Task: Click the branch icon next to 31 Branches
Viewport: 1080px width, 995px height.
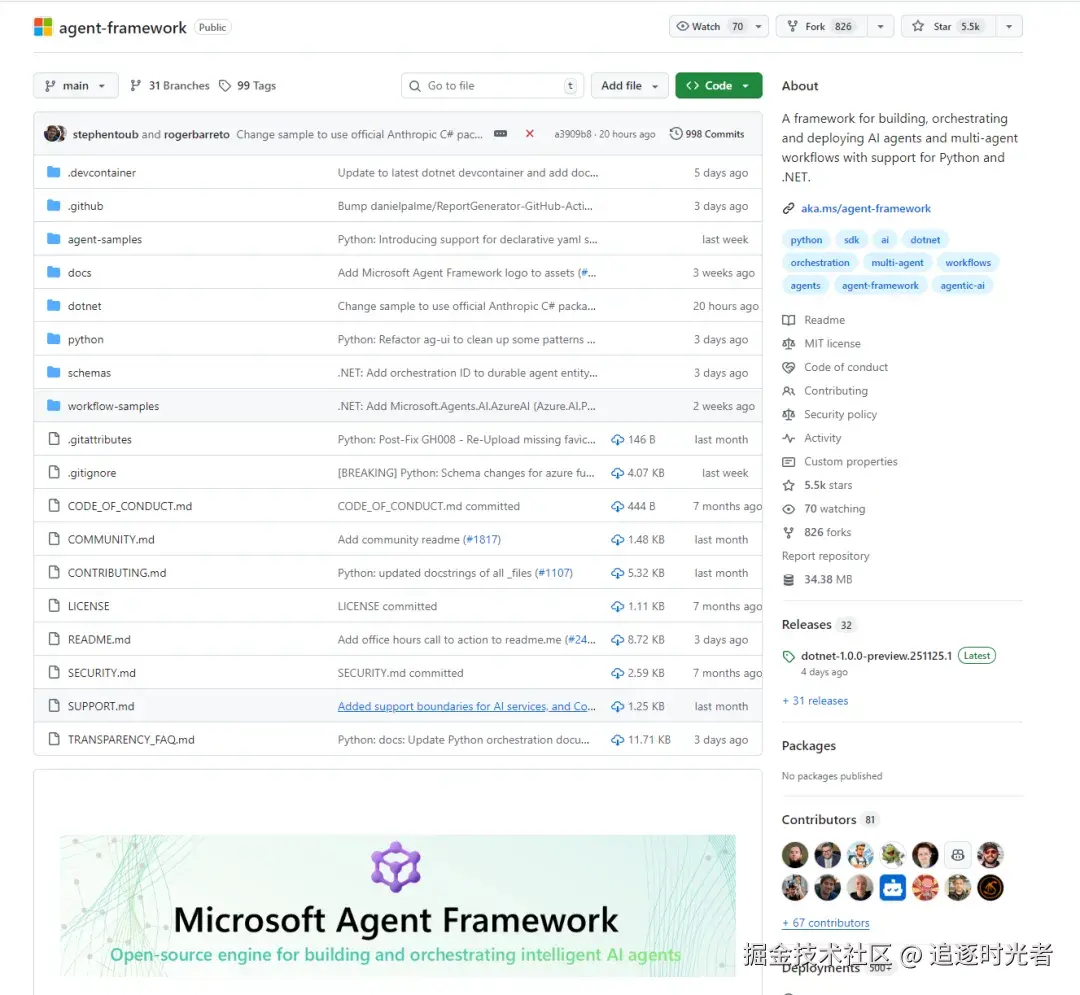Action: [x=136, y=85]
